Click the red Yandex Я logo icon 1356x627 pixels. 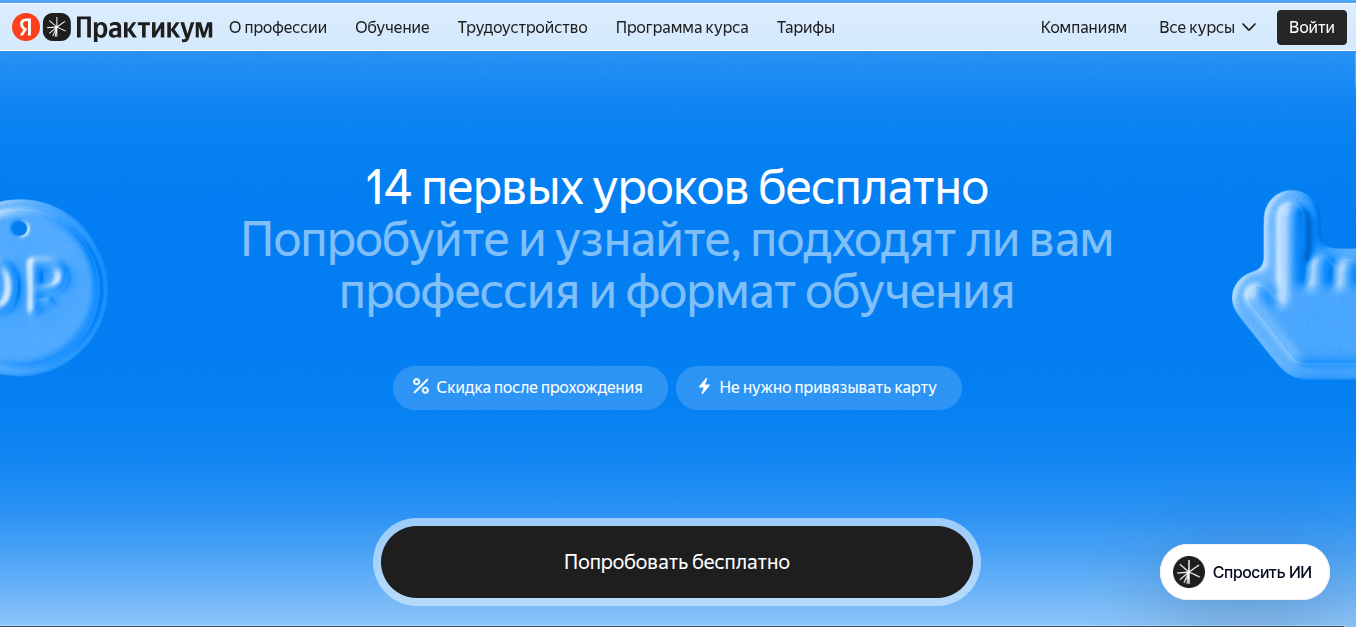point(26,28)
